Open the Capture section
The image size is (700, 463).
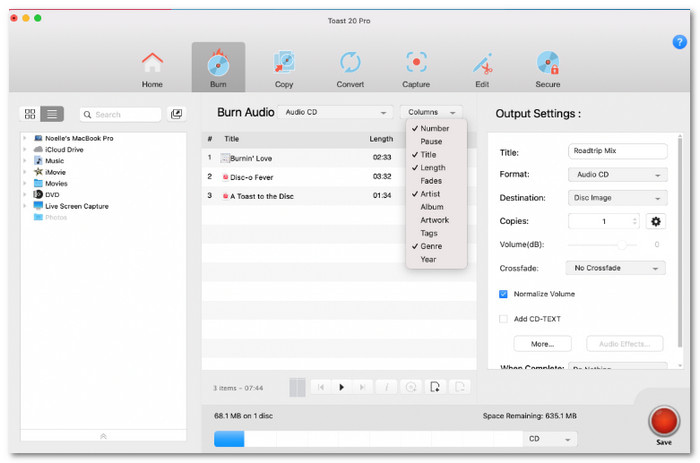coord(416,69)
